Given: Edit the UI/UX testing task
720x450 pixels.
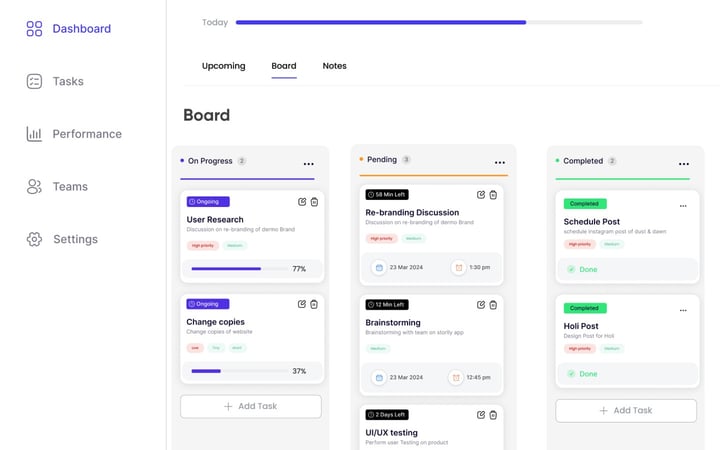Looking at the screenshot, I should (x=481, y=415).
